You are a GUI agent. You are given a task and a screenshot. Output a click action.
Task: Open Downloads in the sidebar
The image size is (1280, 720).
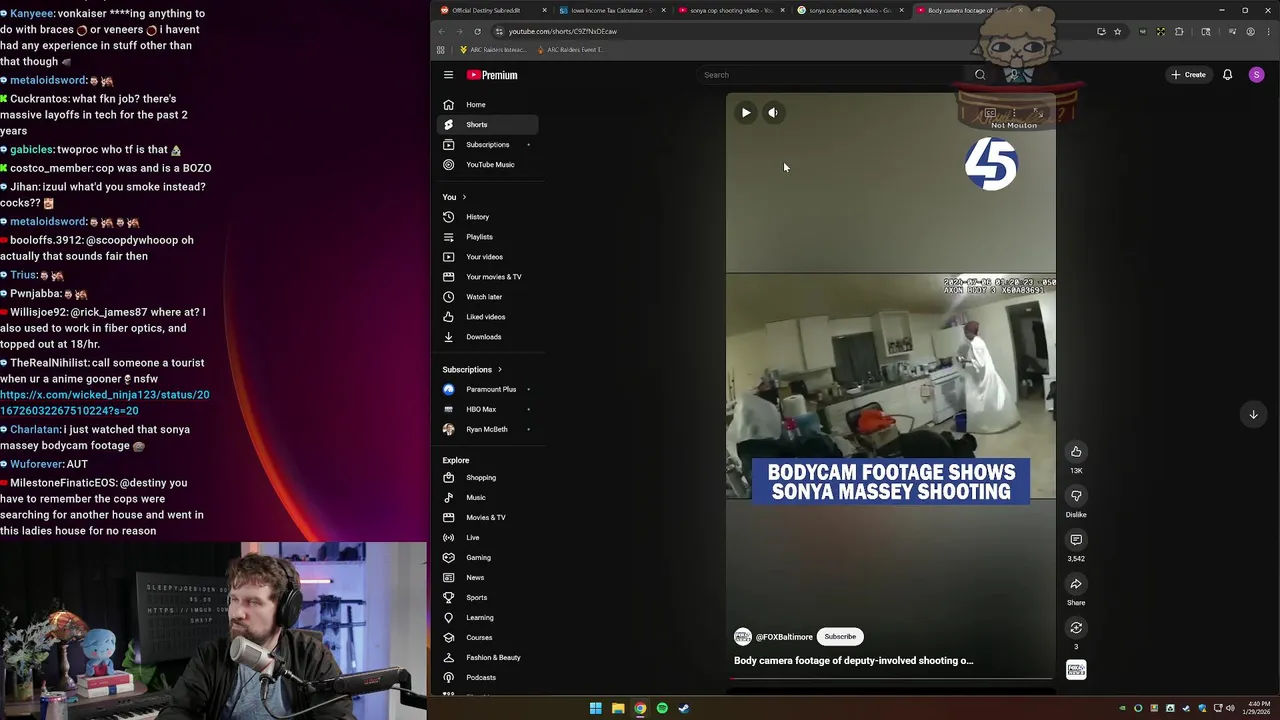tap(488, 337)
